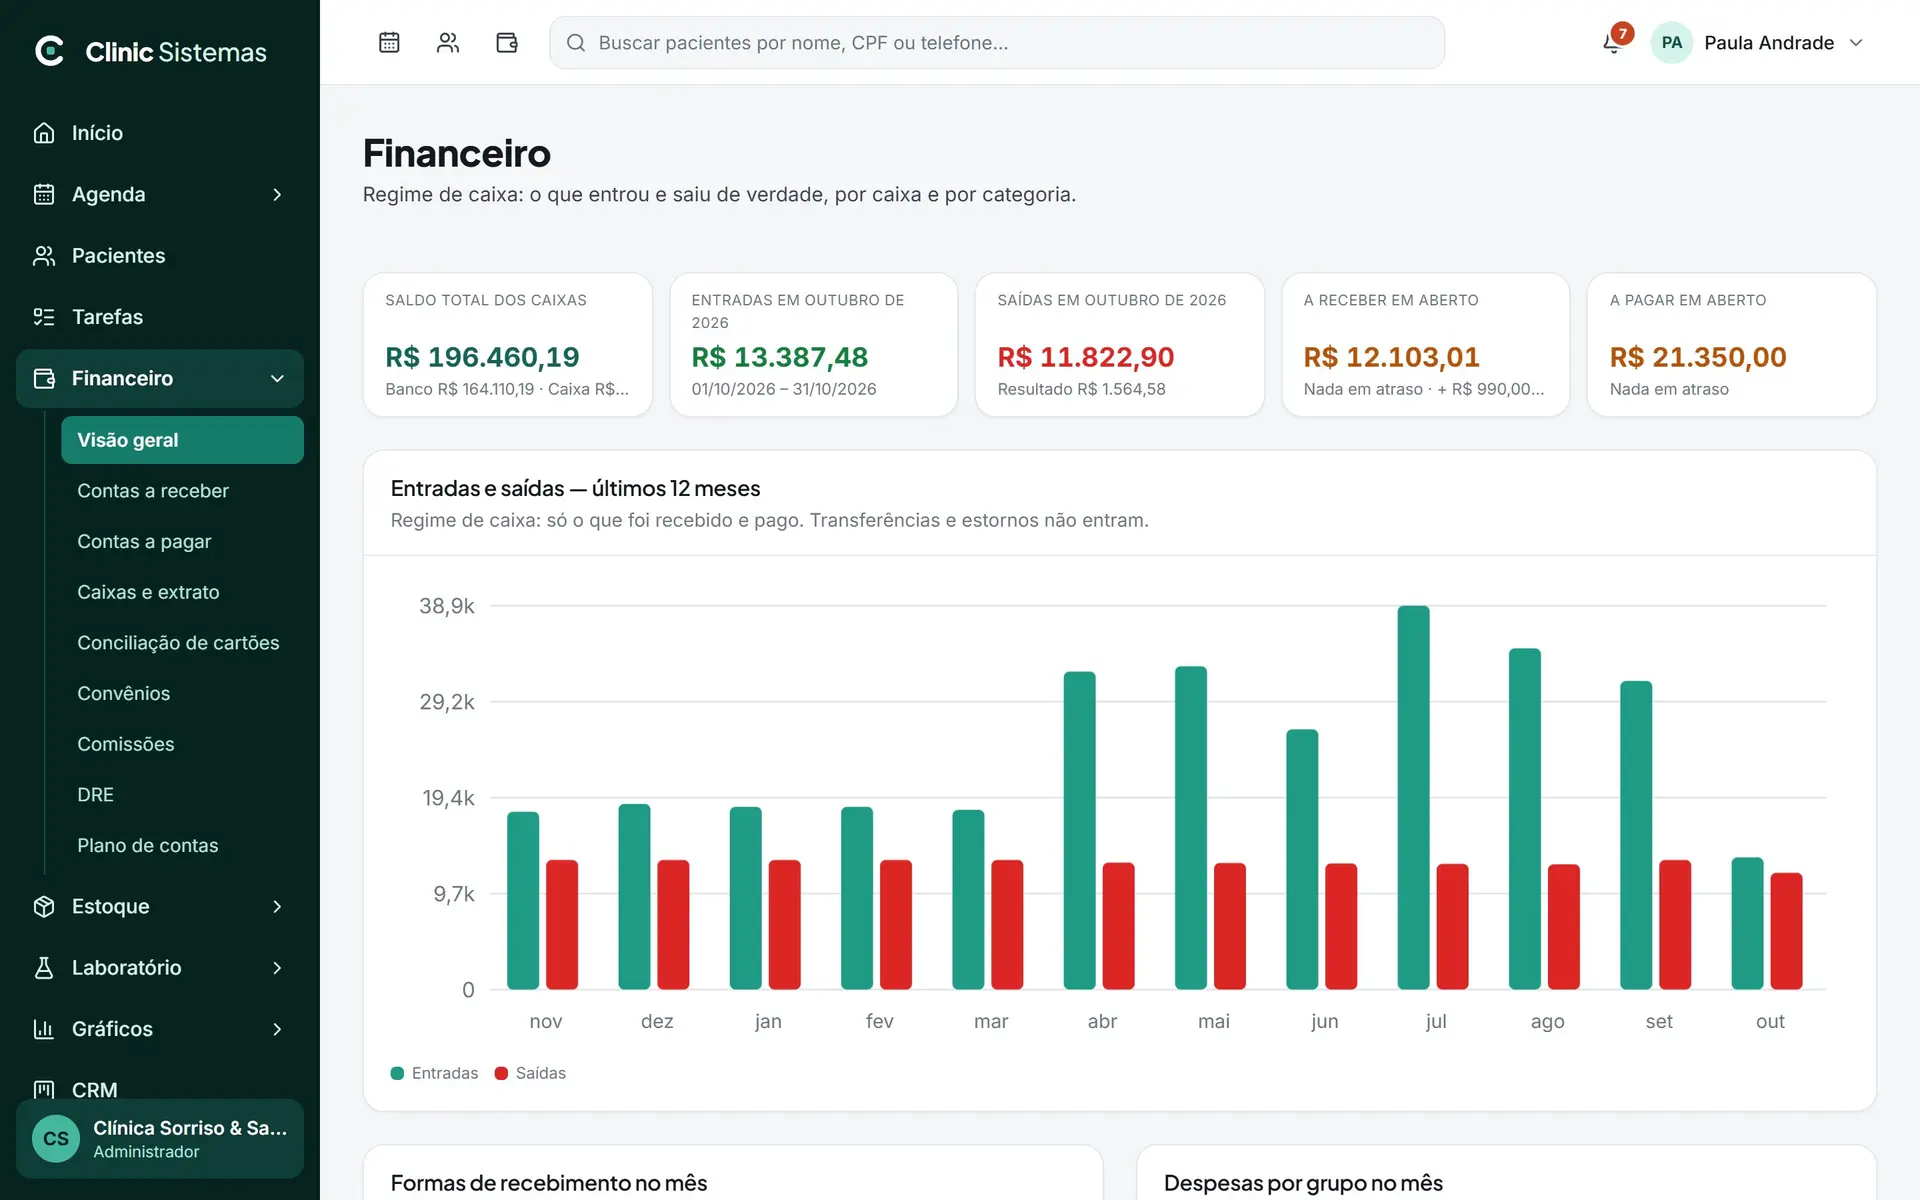Open the patients shortcut icon in top toolbar

(x=448, y=42)
